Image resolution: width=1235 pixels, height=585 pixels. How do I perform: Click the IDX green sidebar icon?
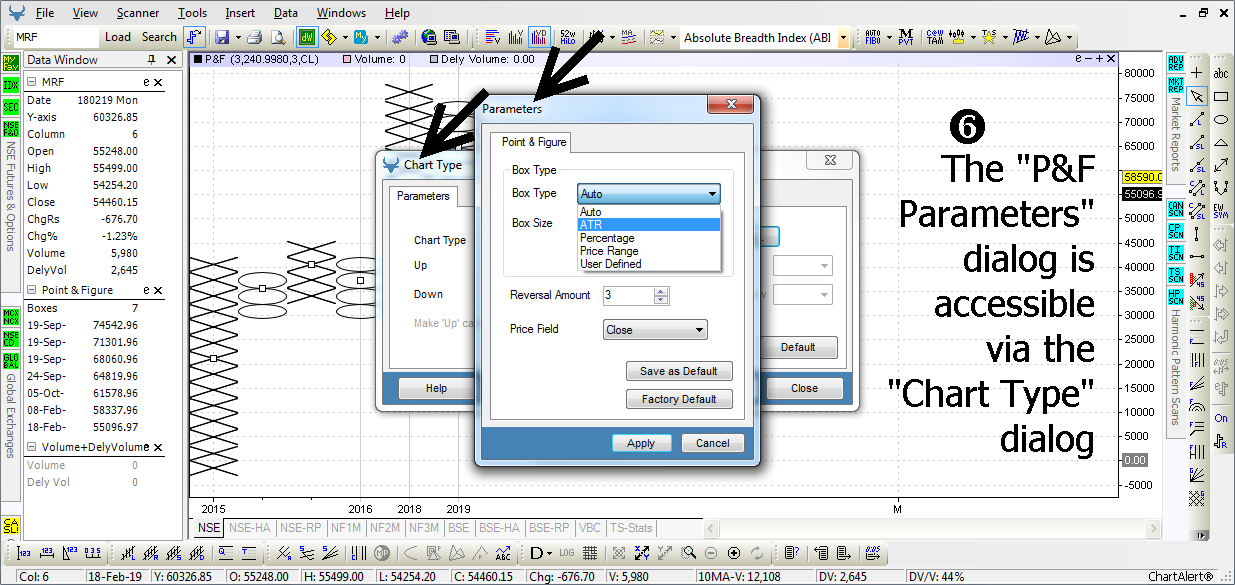[x=11, y=85]
